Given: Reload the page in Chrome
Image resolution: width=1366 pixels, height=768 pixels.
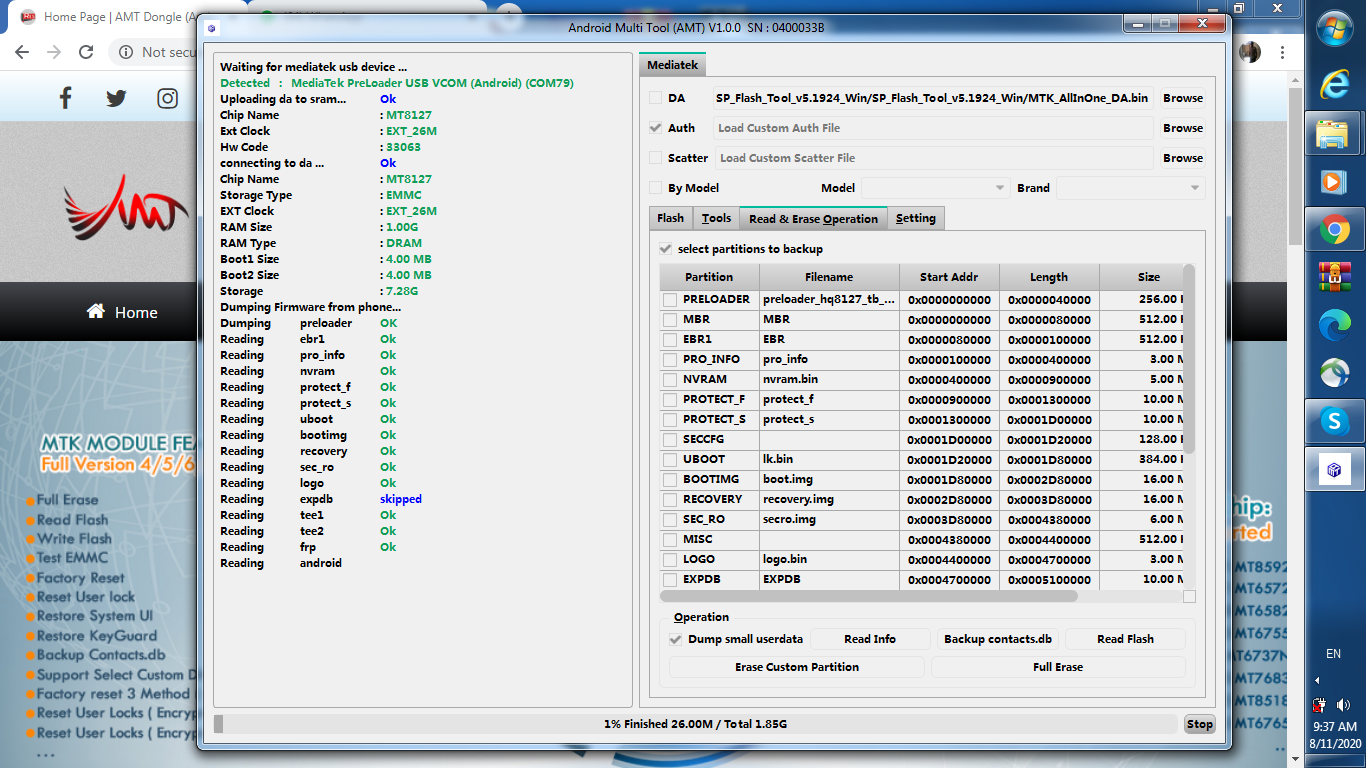Looking at the screenshot, I should point(86,52).
